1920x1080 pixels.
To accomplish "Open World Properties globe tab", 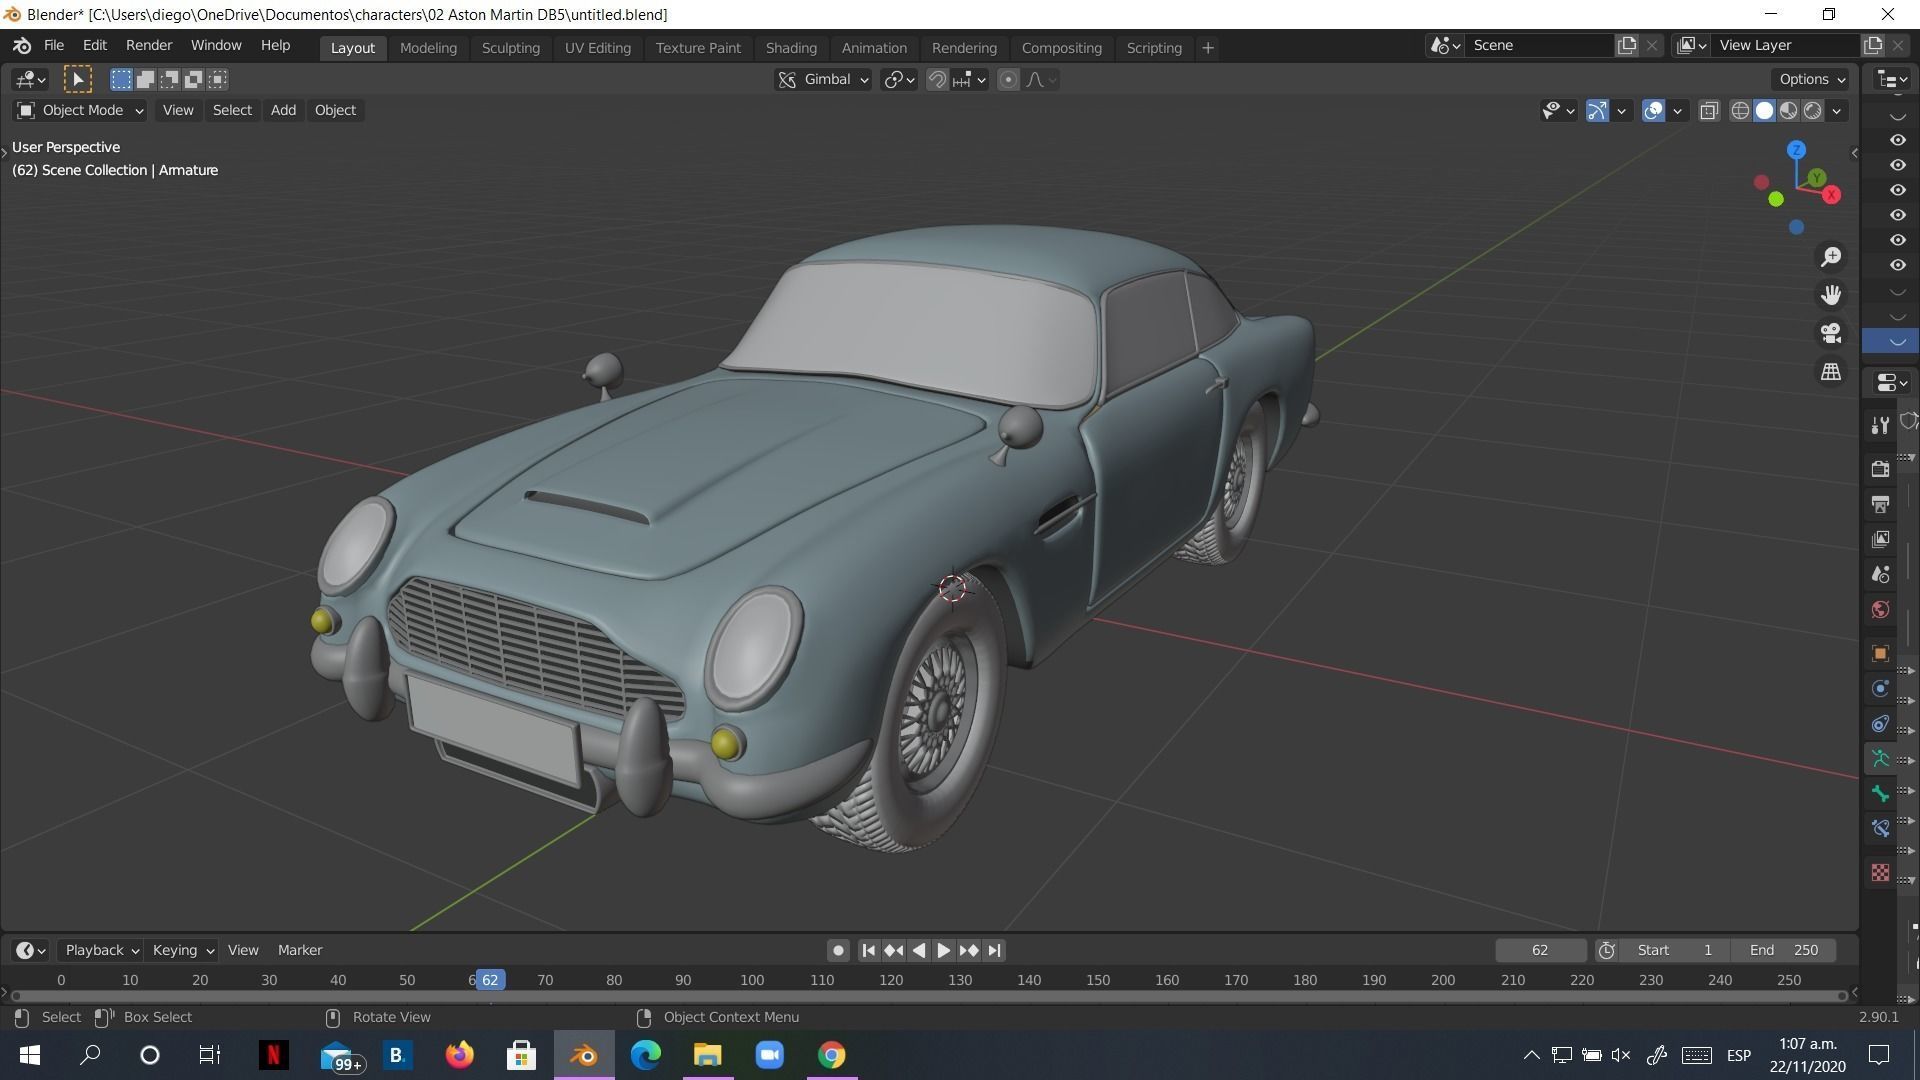I will tap(1880, 610).
